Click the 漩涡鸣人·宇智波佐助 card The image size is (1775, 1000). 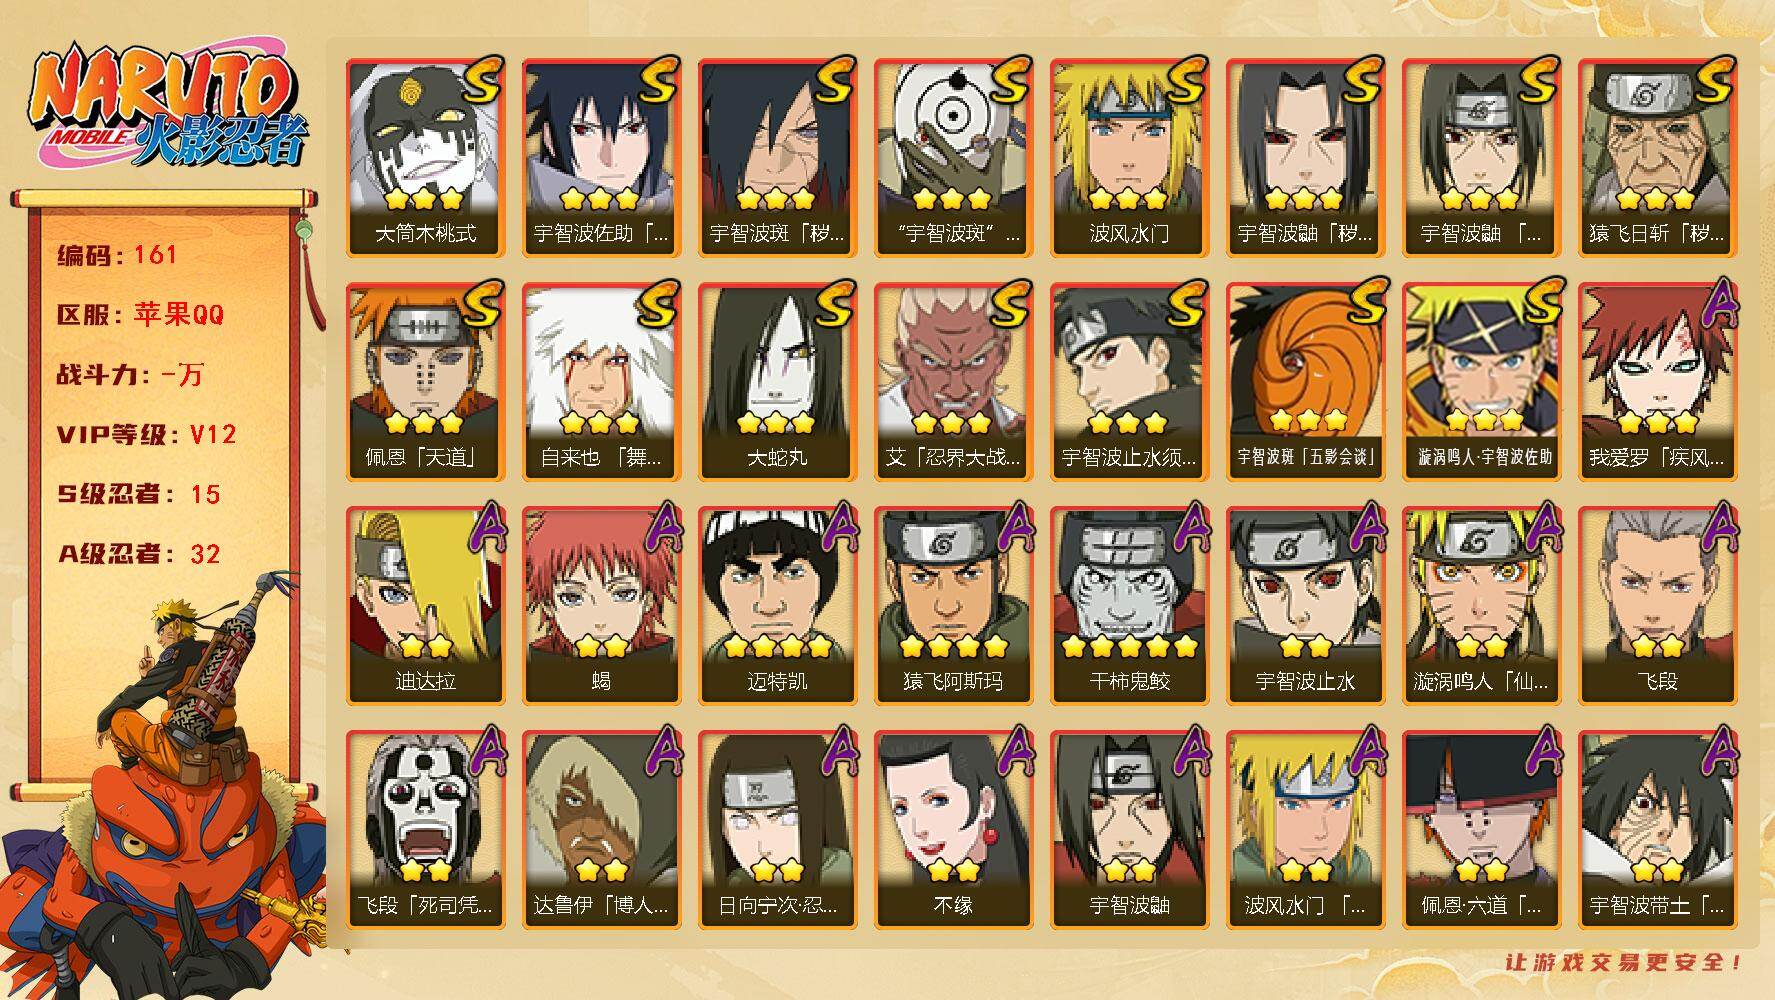1481,382
